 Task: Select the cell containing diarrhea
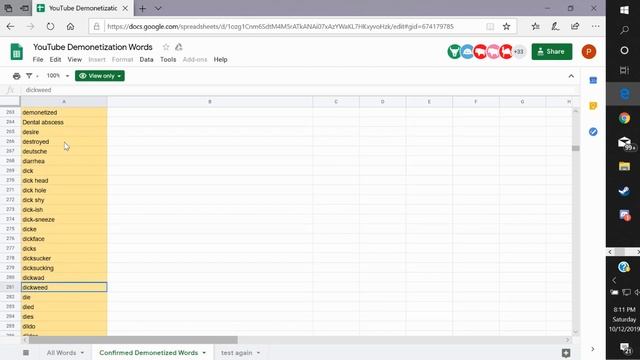(x=64, y=161)
